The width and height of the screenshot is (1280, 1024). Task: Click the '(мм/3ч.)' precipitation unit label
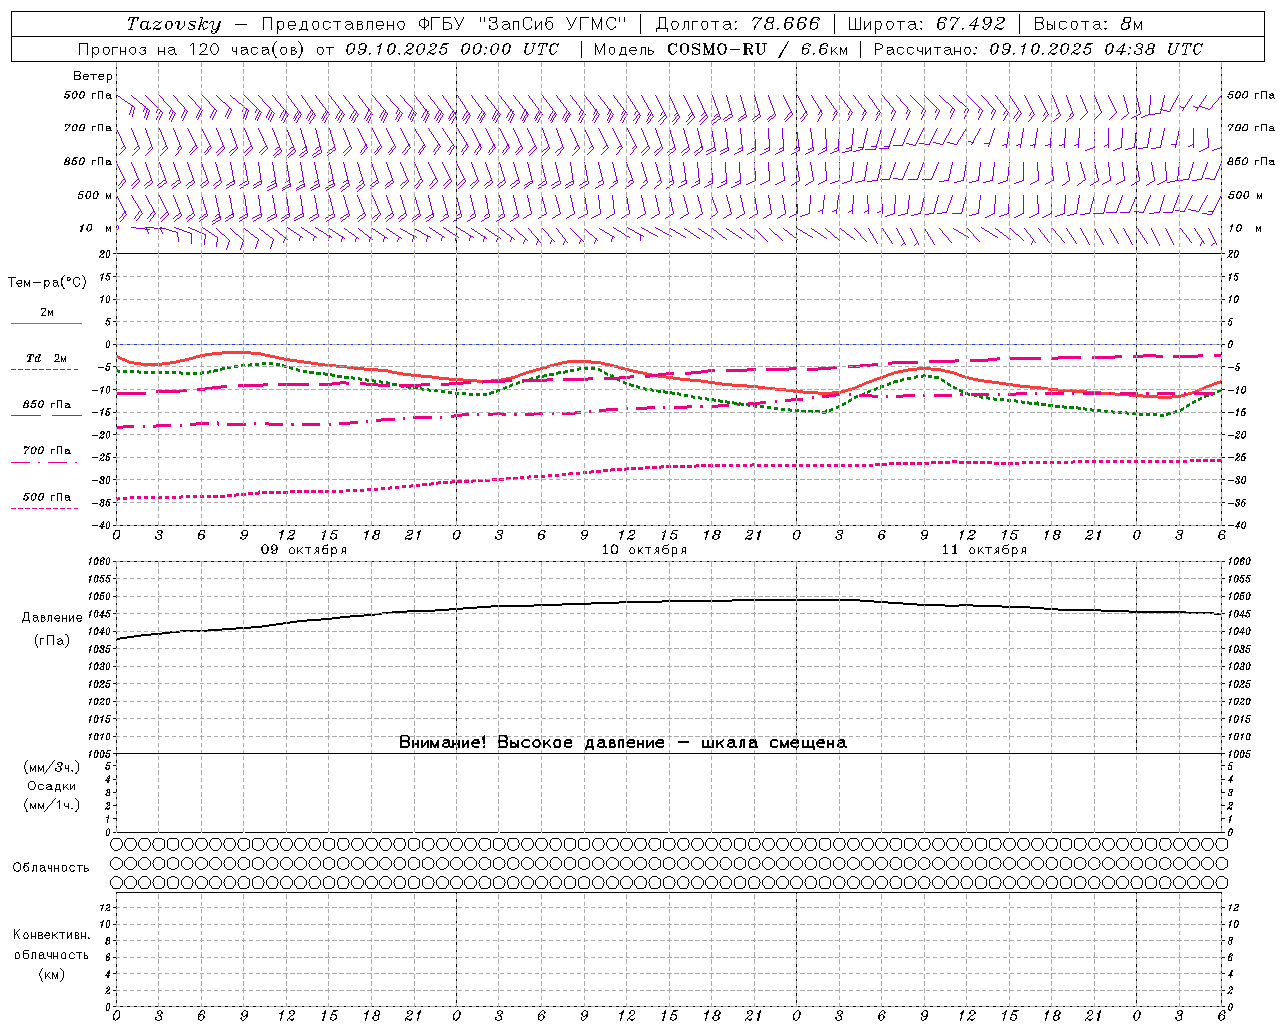(52, 768)
